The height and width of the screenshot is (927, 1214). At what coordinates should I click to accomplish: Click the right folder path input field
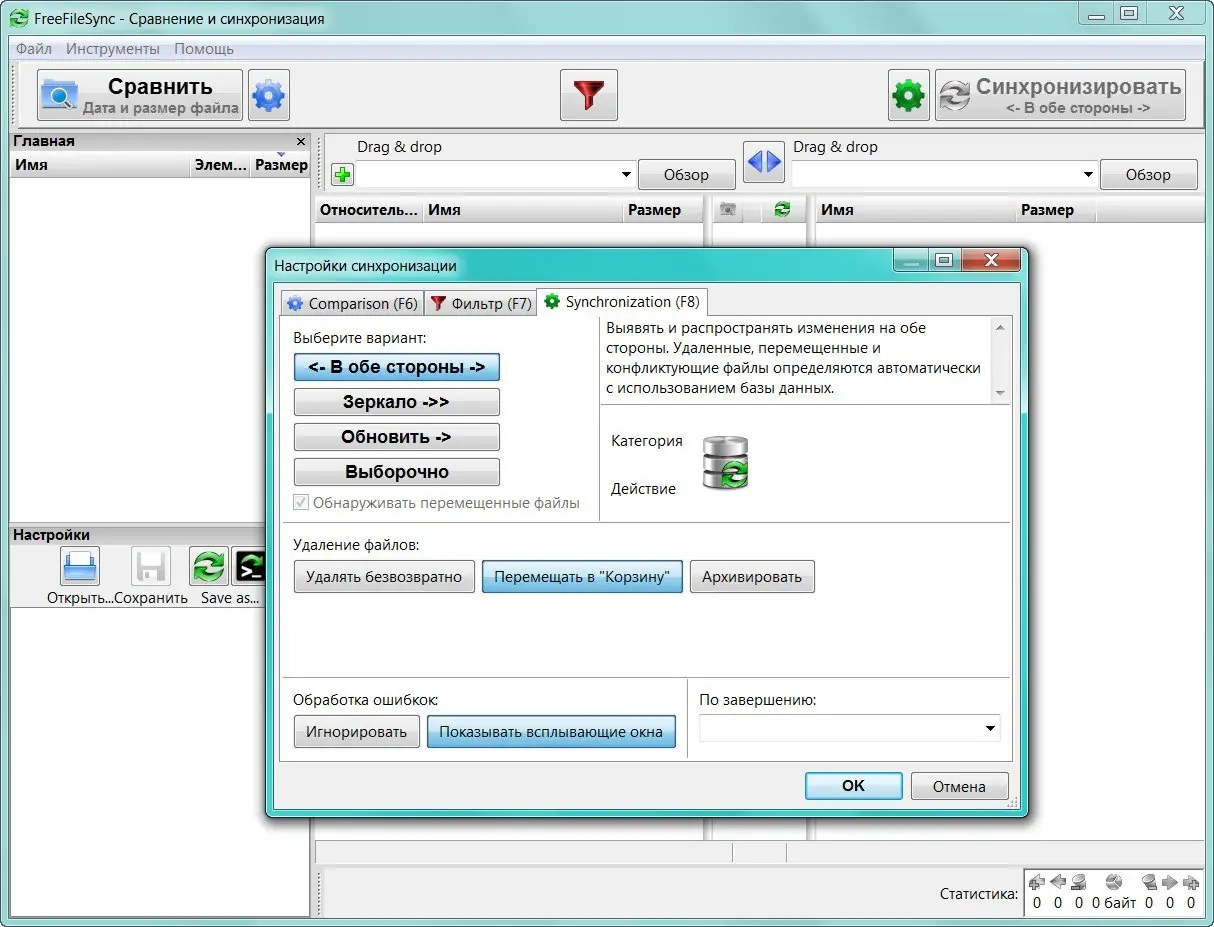pyautogui.click(x=937, y=175)
